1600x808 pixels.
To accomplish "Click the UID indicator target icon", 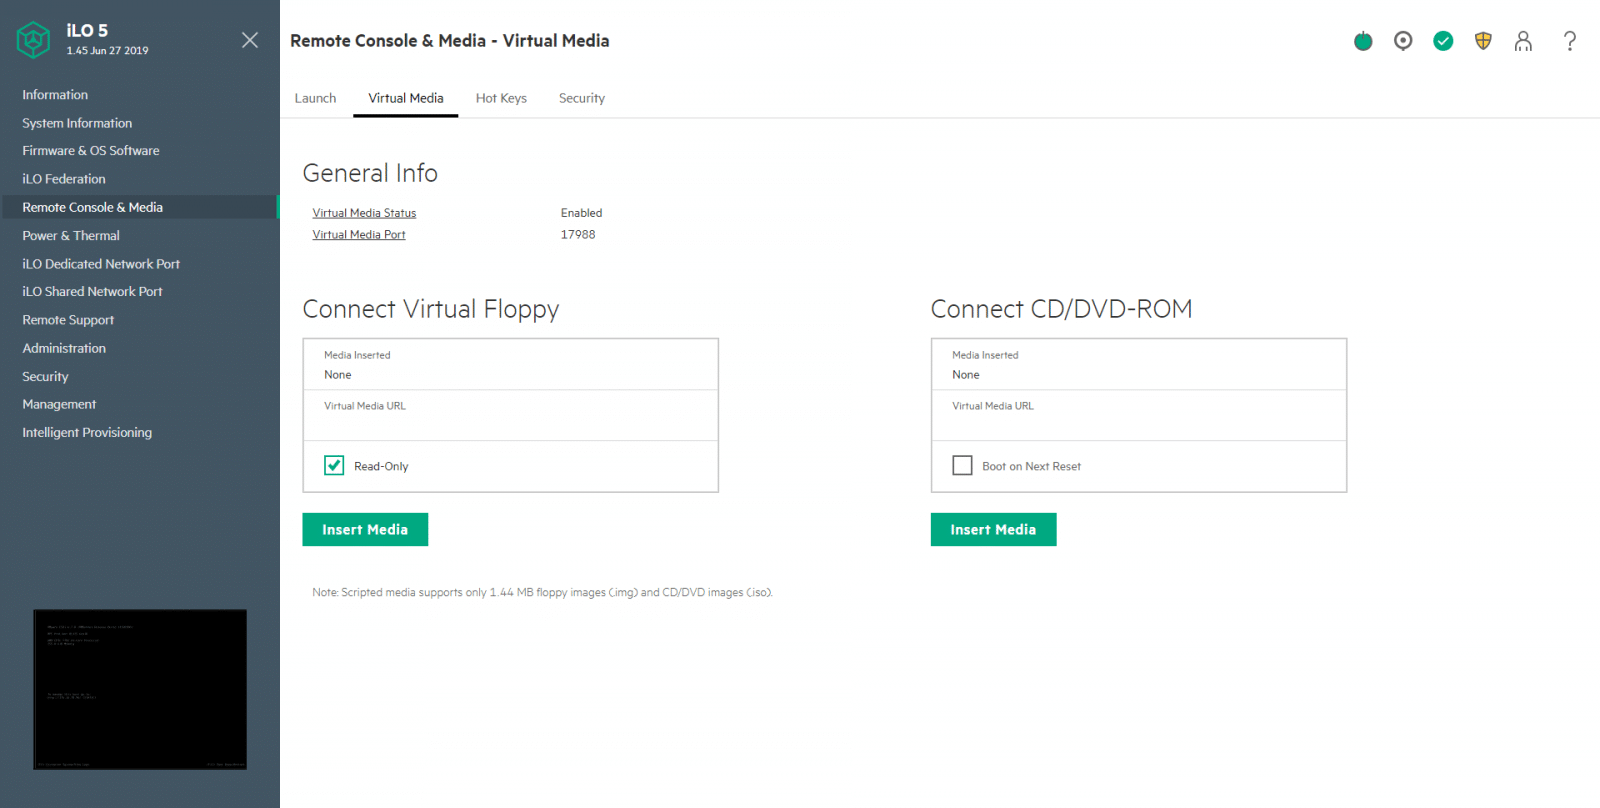I will (1403, 41).
